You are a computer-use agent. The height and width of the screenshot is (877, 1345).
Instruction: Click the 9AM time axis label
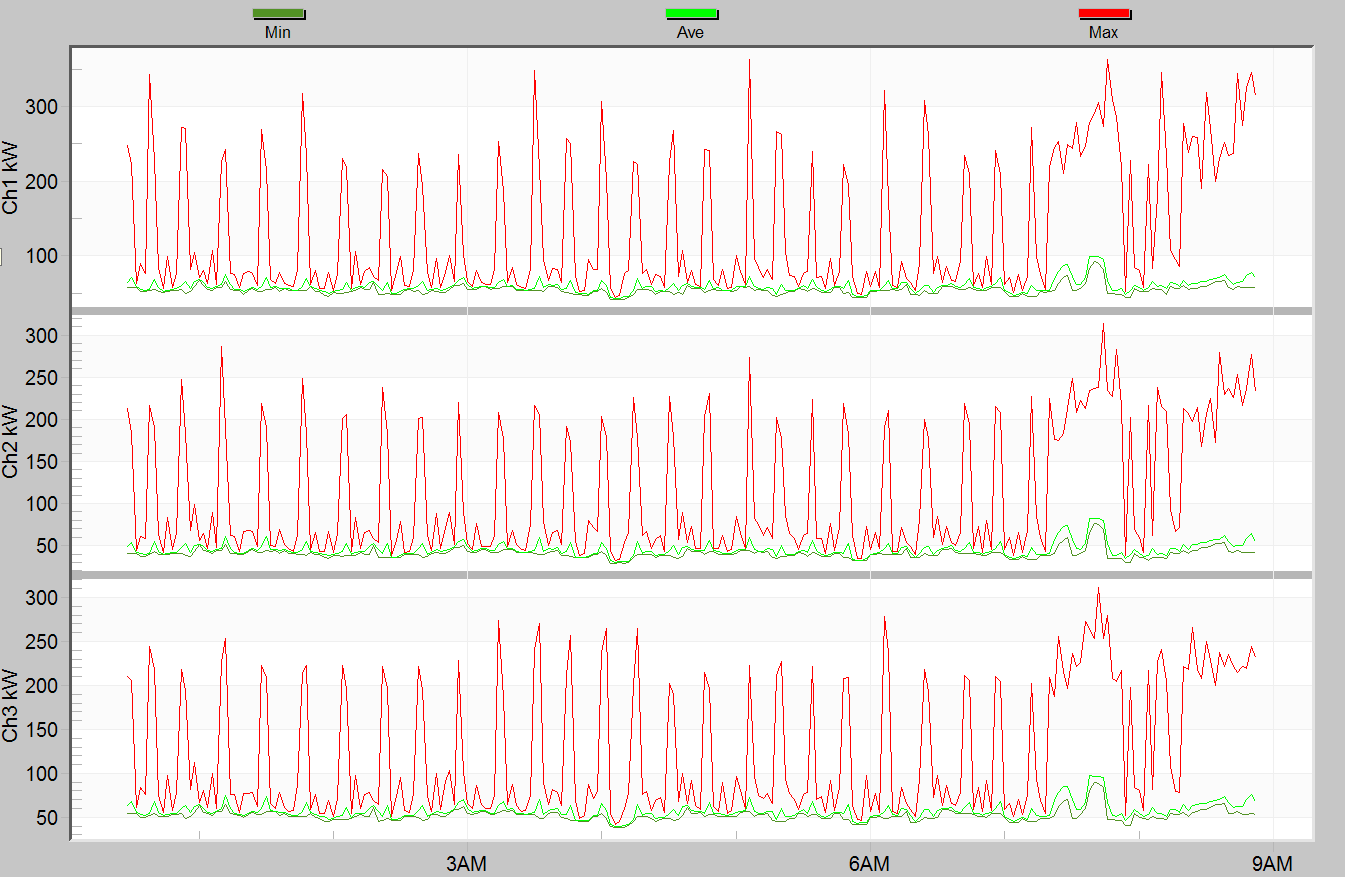(x=1271, y=862)
